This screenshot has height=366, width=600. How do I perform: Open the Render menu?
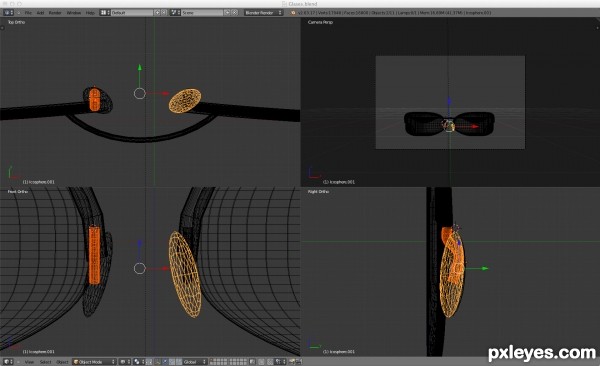55,13
